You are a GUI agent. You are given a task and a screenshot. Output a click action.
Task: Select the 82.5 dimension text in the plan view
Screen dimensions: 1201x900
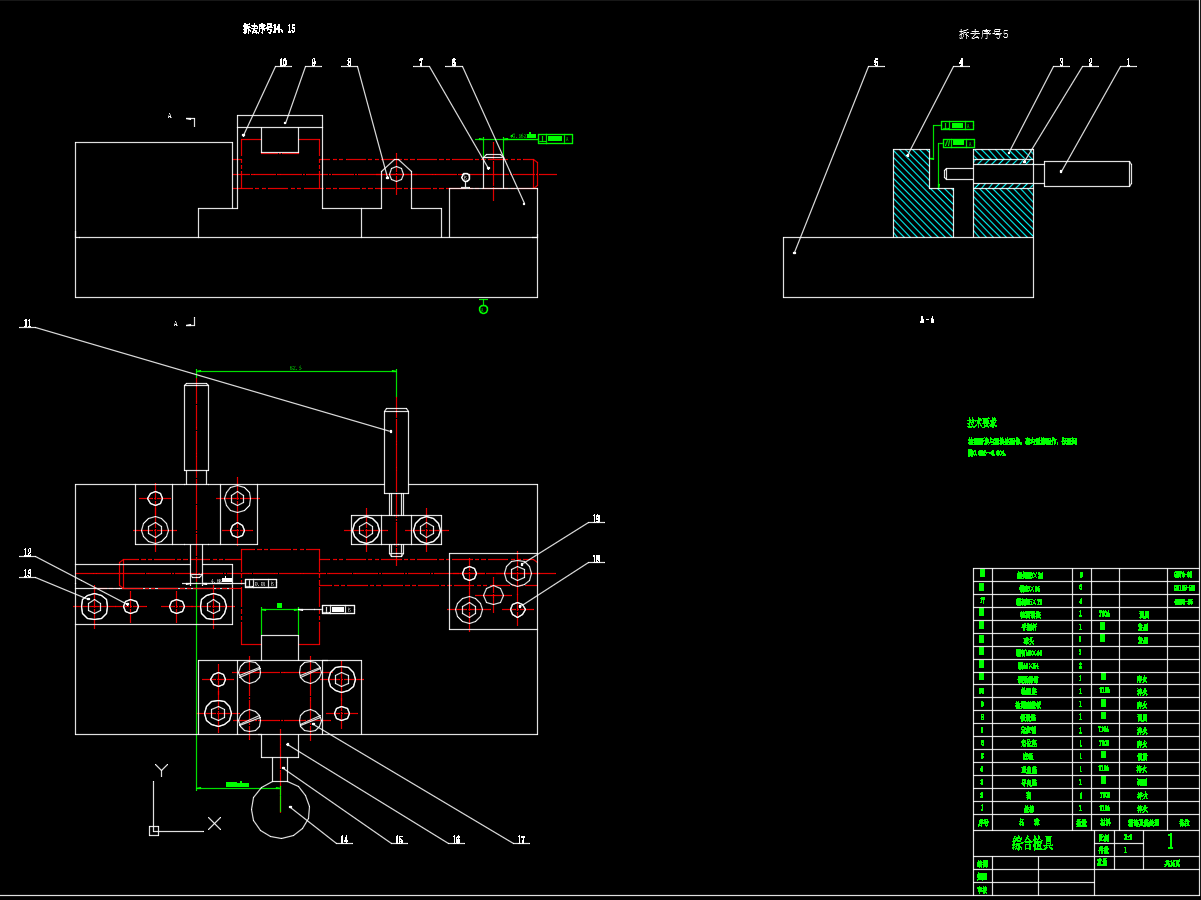(295, 368)
